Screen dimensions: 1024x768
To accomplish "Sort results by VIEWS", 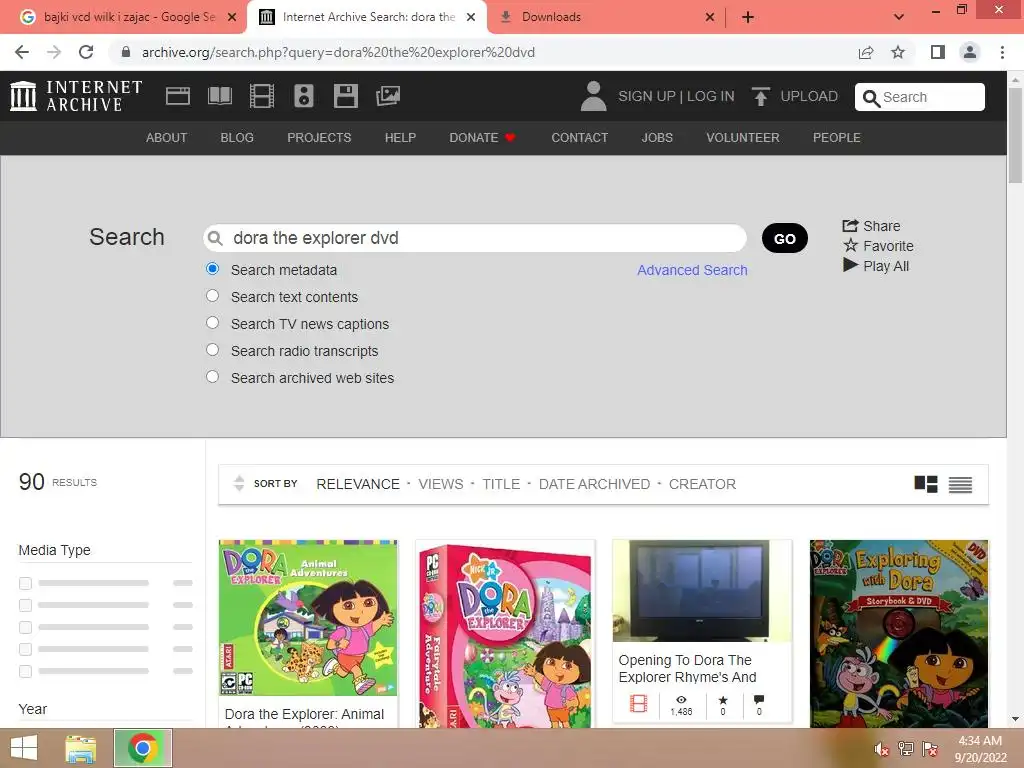I will coord(441,484).
